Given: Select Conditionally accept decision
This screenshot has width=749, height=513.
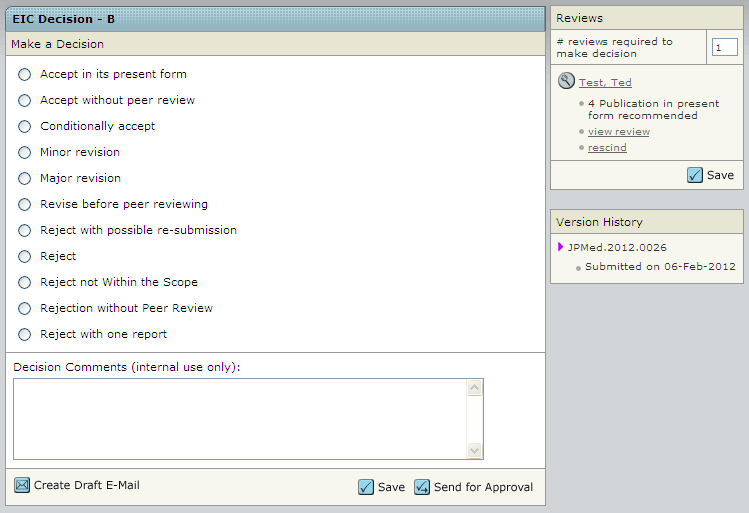Looking at the screenshot, I should pyautogui.click(x=25, y=126).
